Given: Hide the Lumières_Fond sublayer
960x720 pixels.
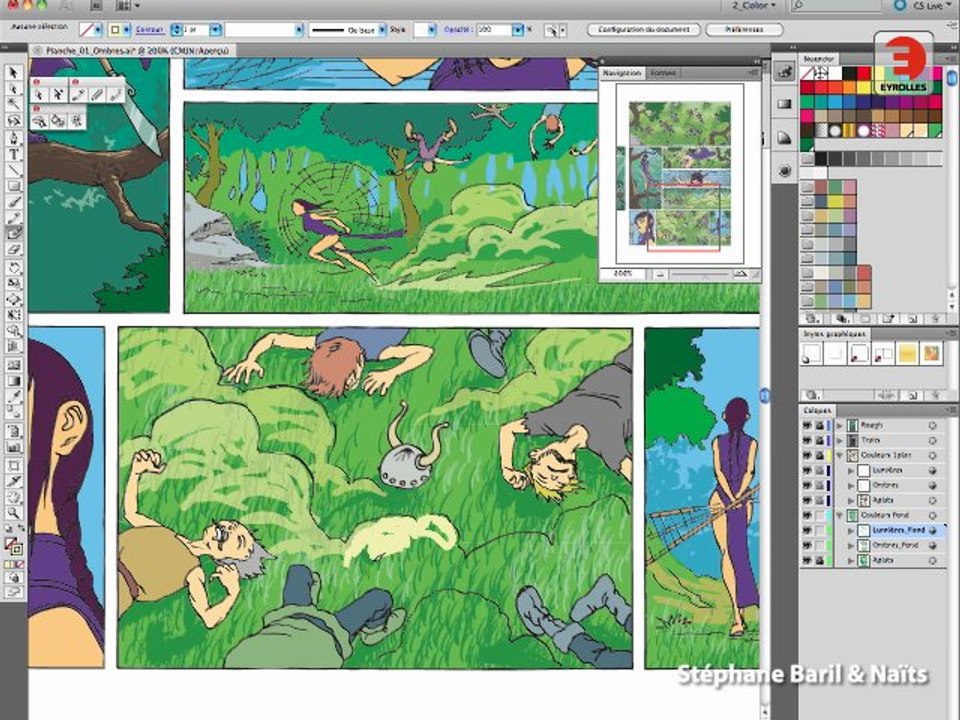Looking at the screenshot, I should [x=807, y=530].
